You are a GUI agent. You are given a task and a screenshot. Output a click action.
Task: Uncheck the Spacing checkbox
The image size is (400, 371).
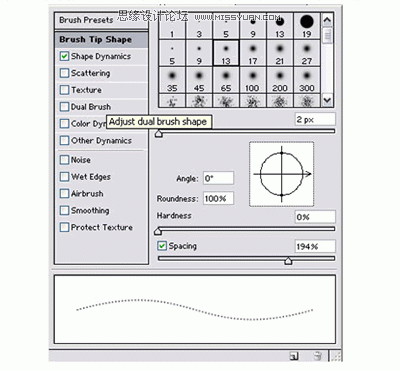(162, 246)
